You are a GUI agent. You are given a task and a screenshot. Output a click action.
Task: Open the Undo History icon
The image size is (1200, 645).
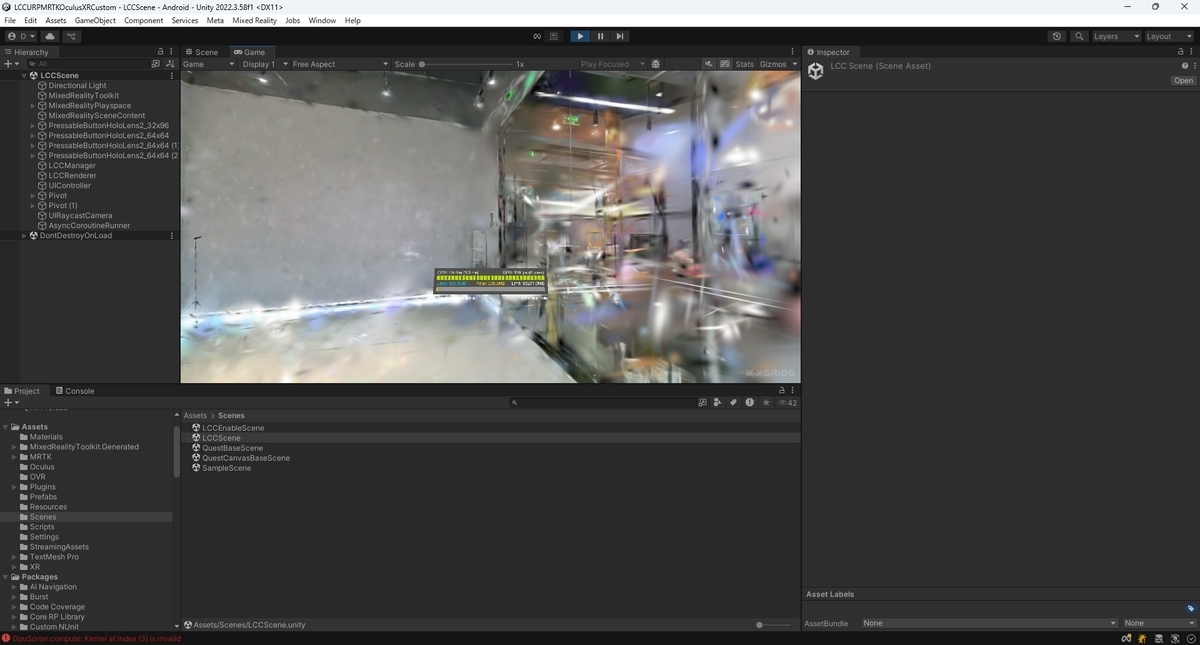(1057, 36)
